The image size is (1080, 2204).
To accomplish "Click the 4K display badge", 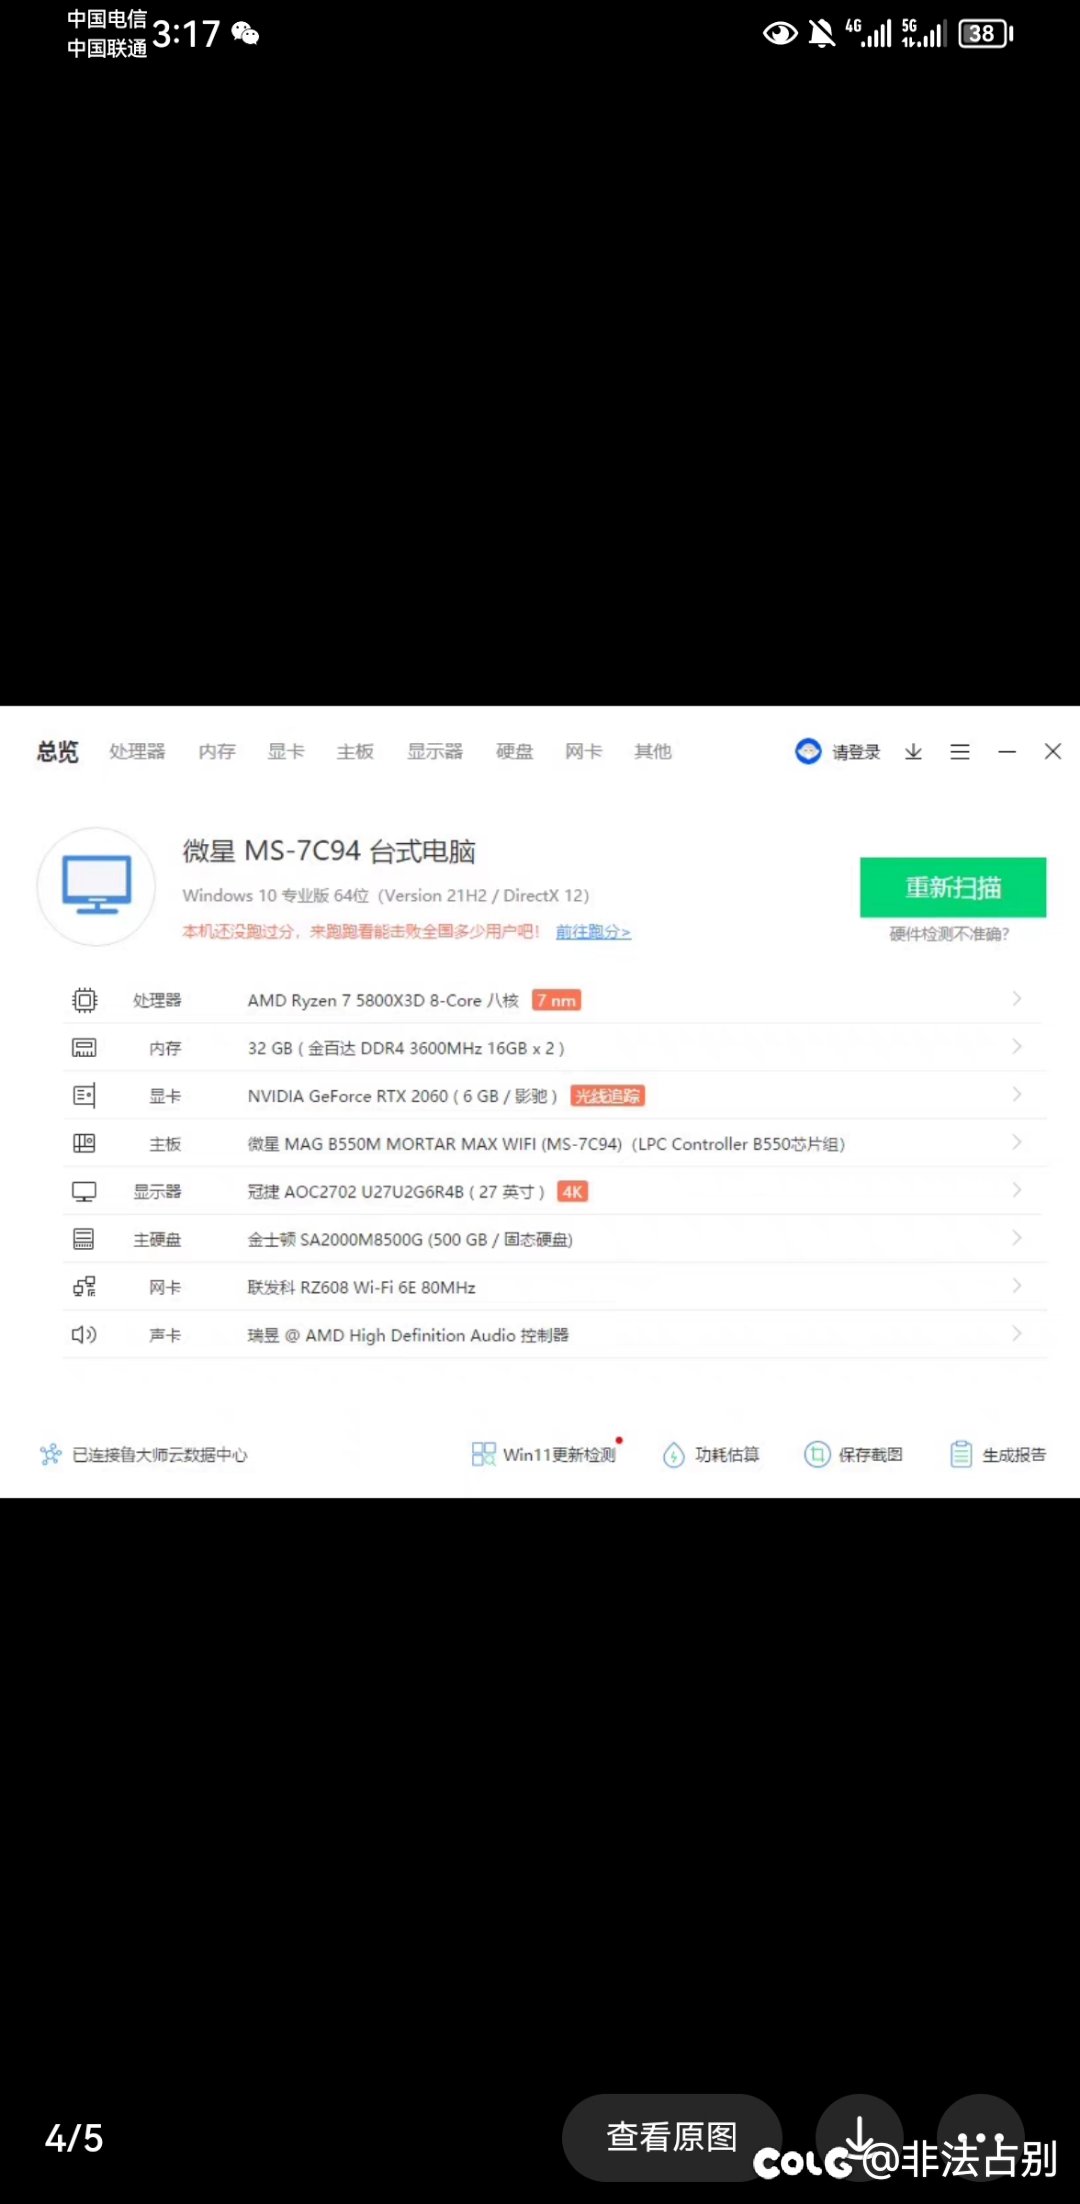I will (572, 1192).
